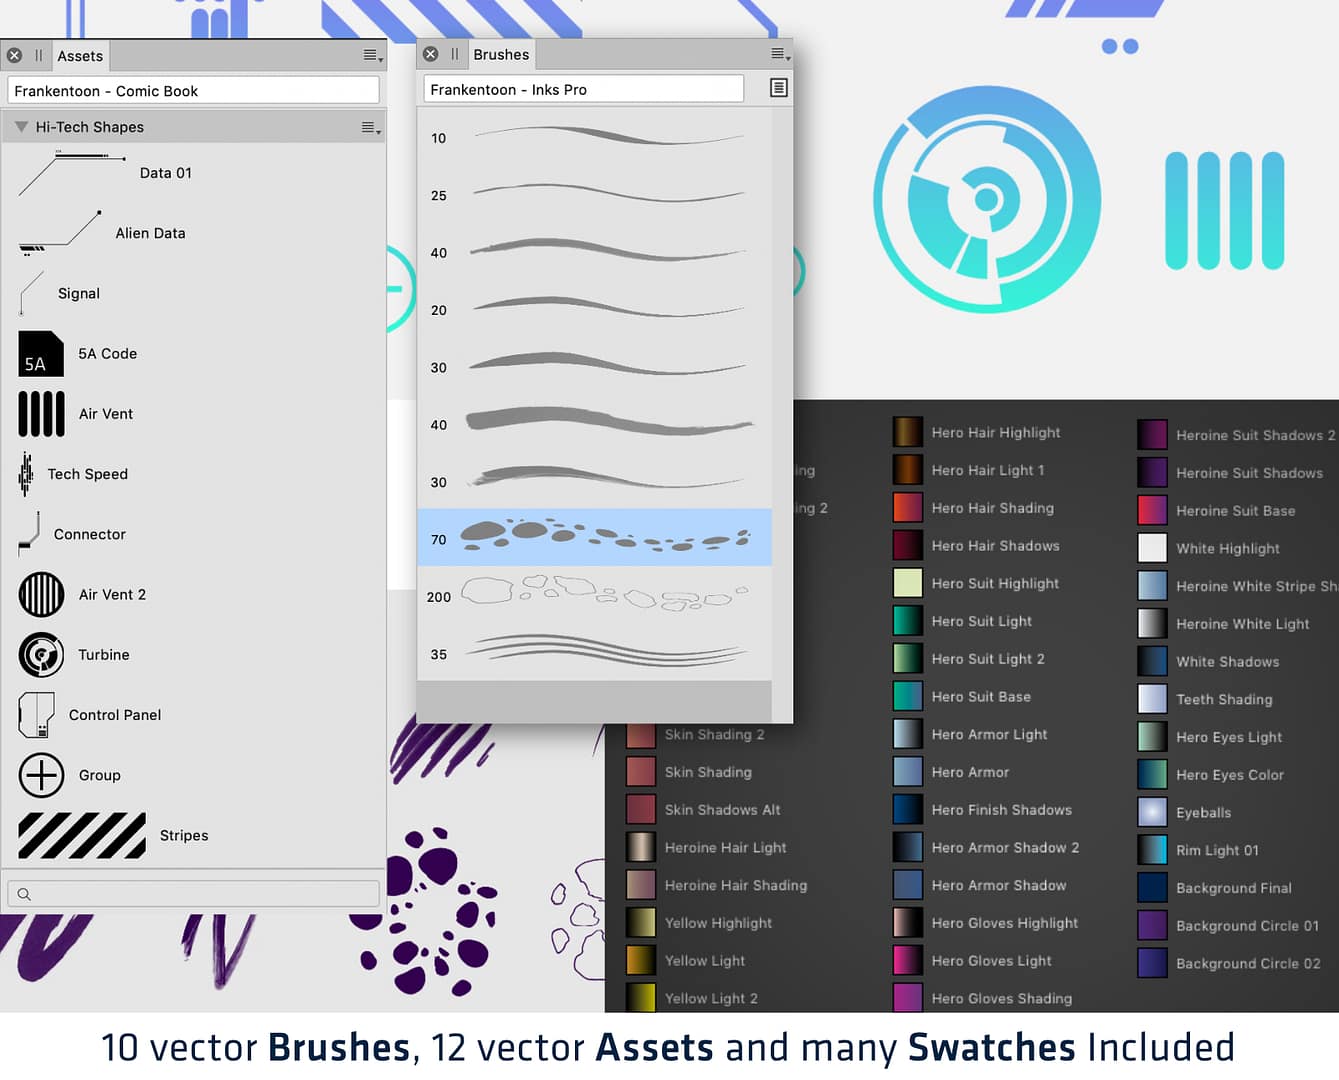
Task: Select the Turbine asset icon
Action: coord(40,655)
